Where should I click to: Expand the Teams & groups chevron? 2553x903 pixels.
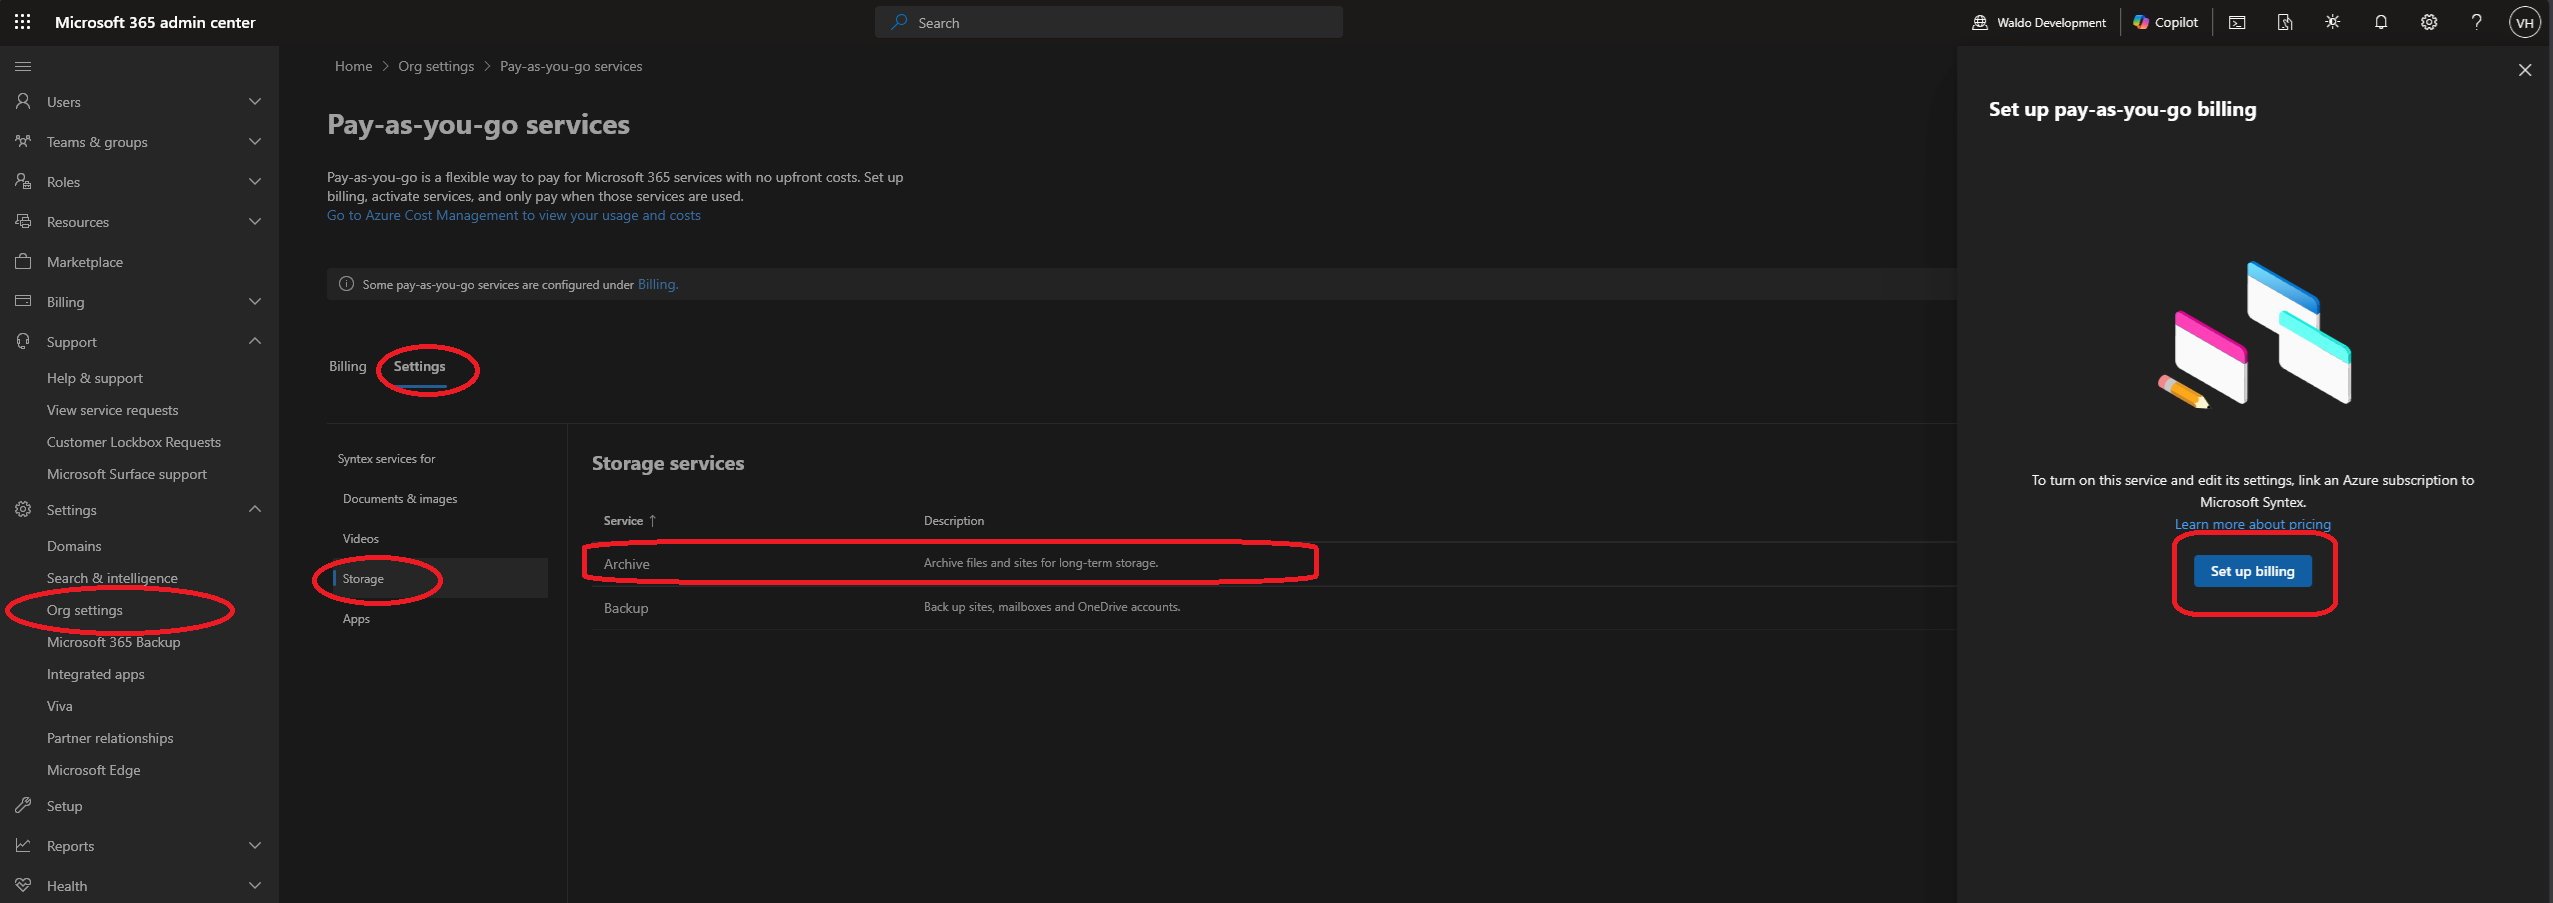tap(255, 141)
